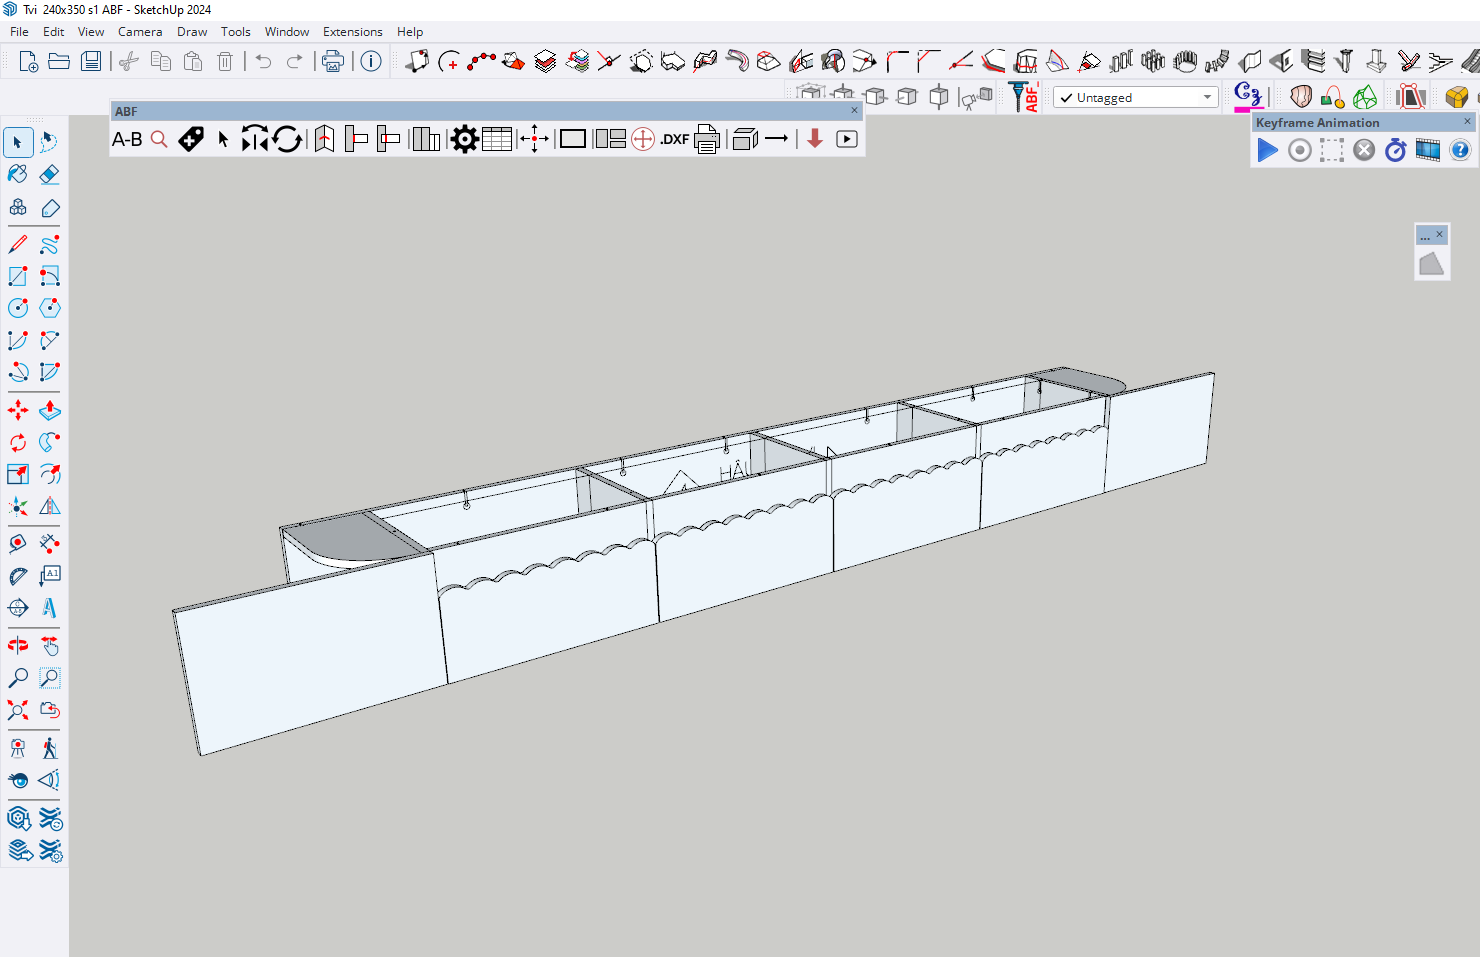Click the ABF DXF export icon

tap(675, 139)
